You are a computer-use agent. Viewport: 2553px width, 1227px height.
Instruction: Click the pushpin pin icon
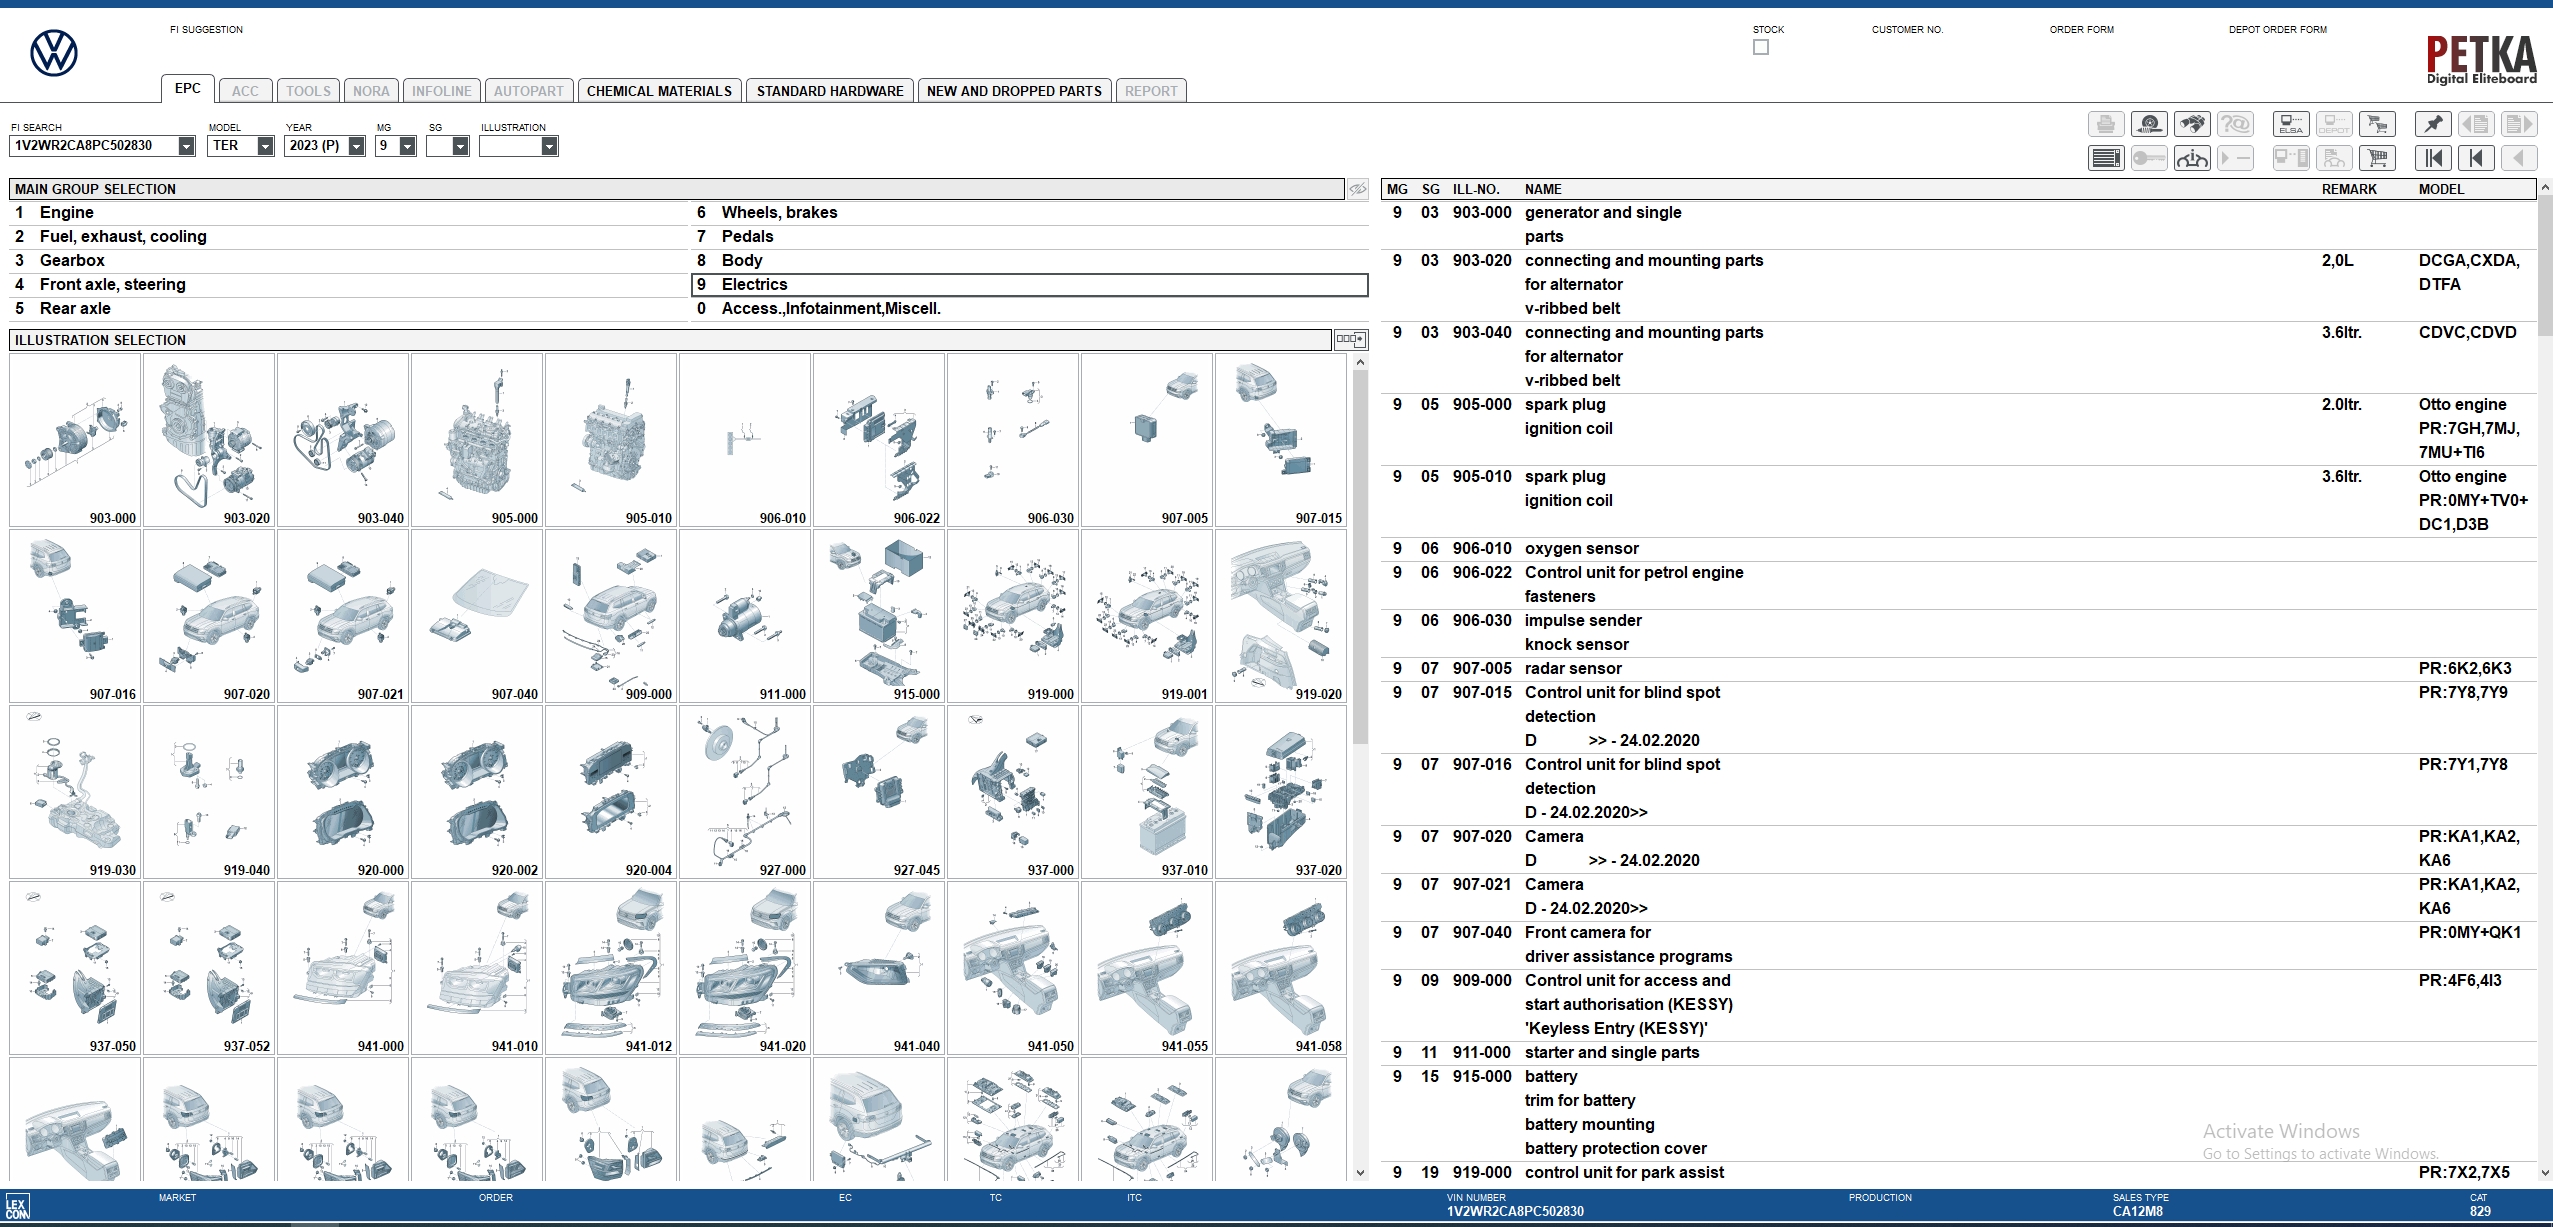[x=2433, y=124]
